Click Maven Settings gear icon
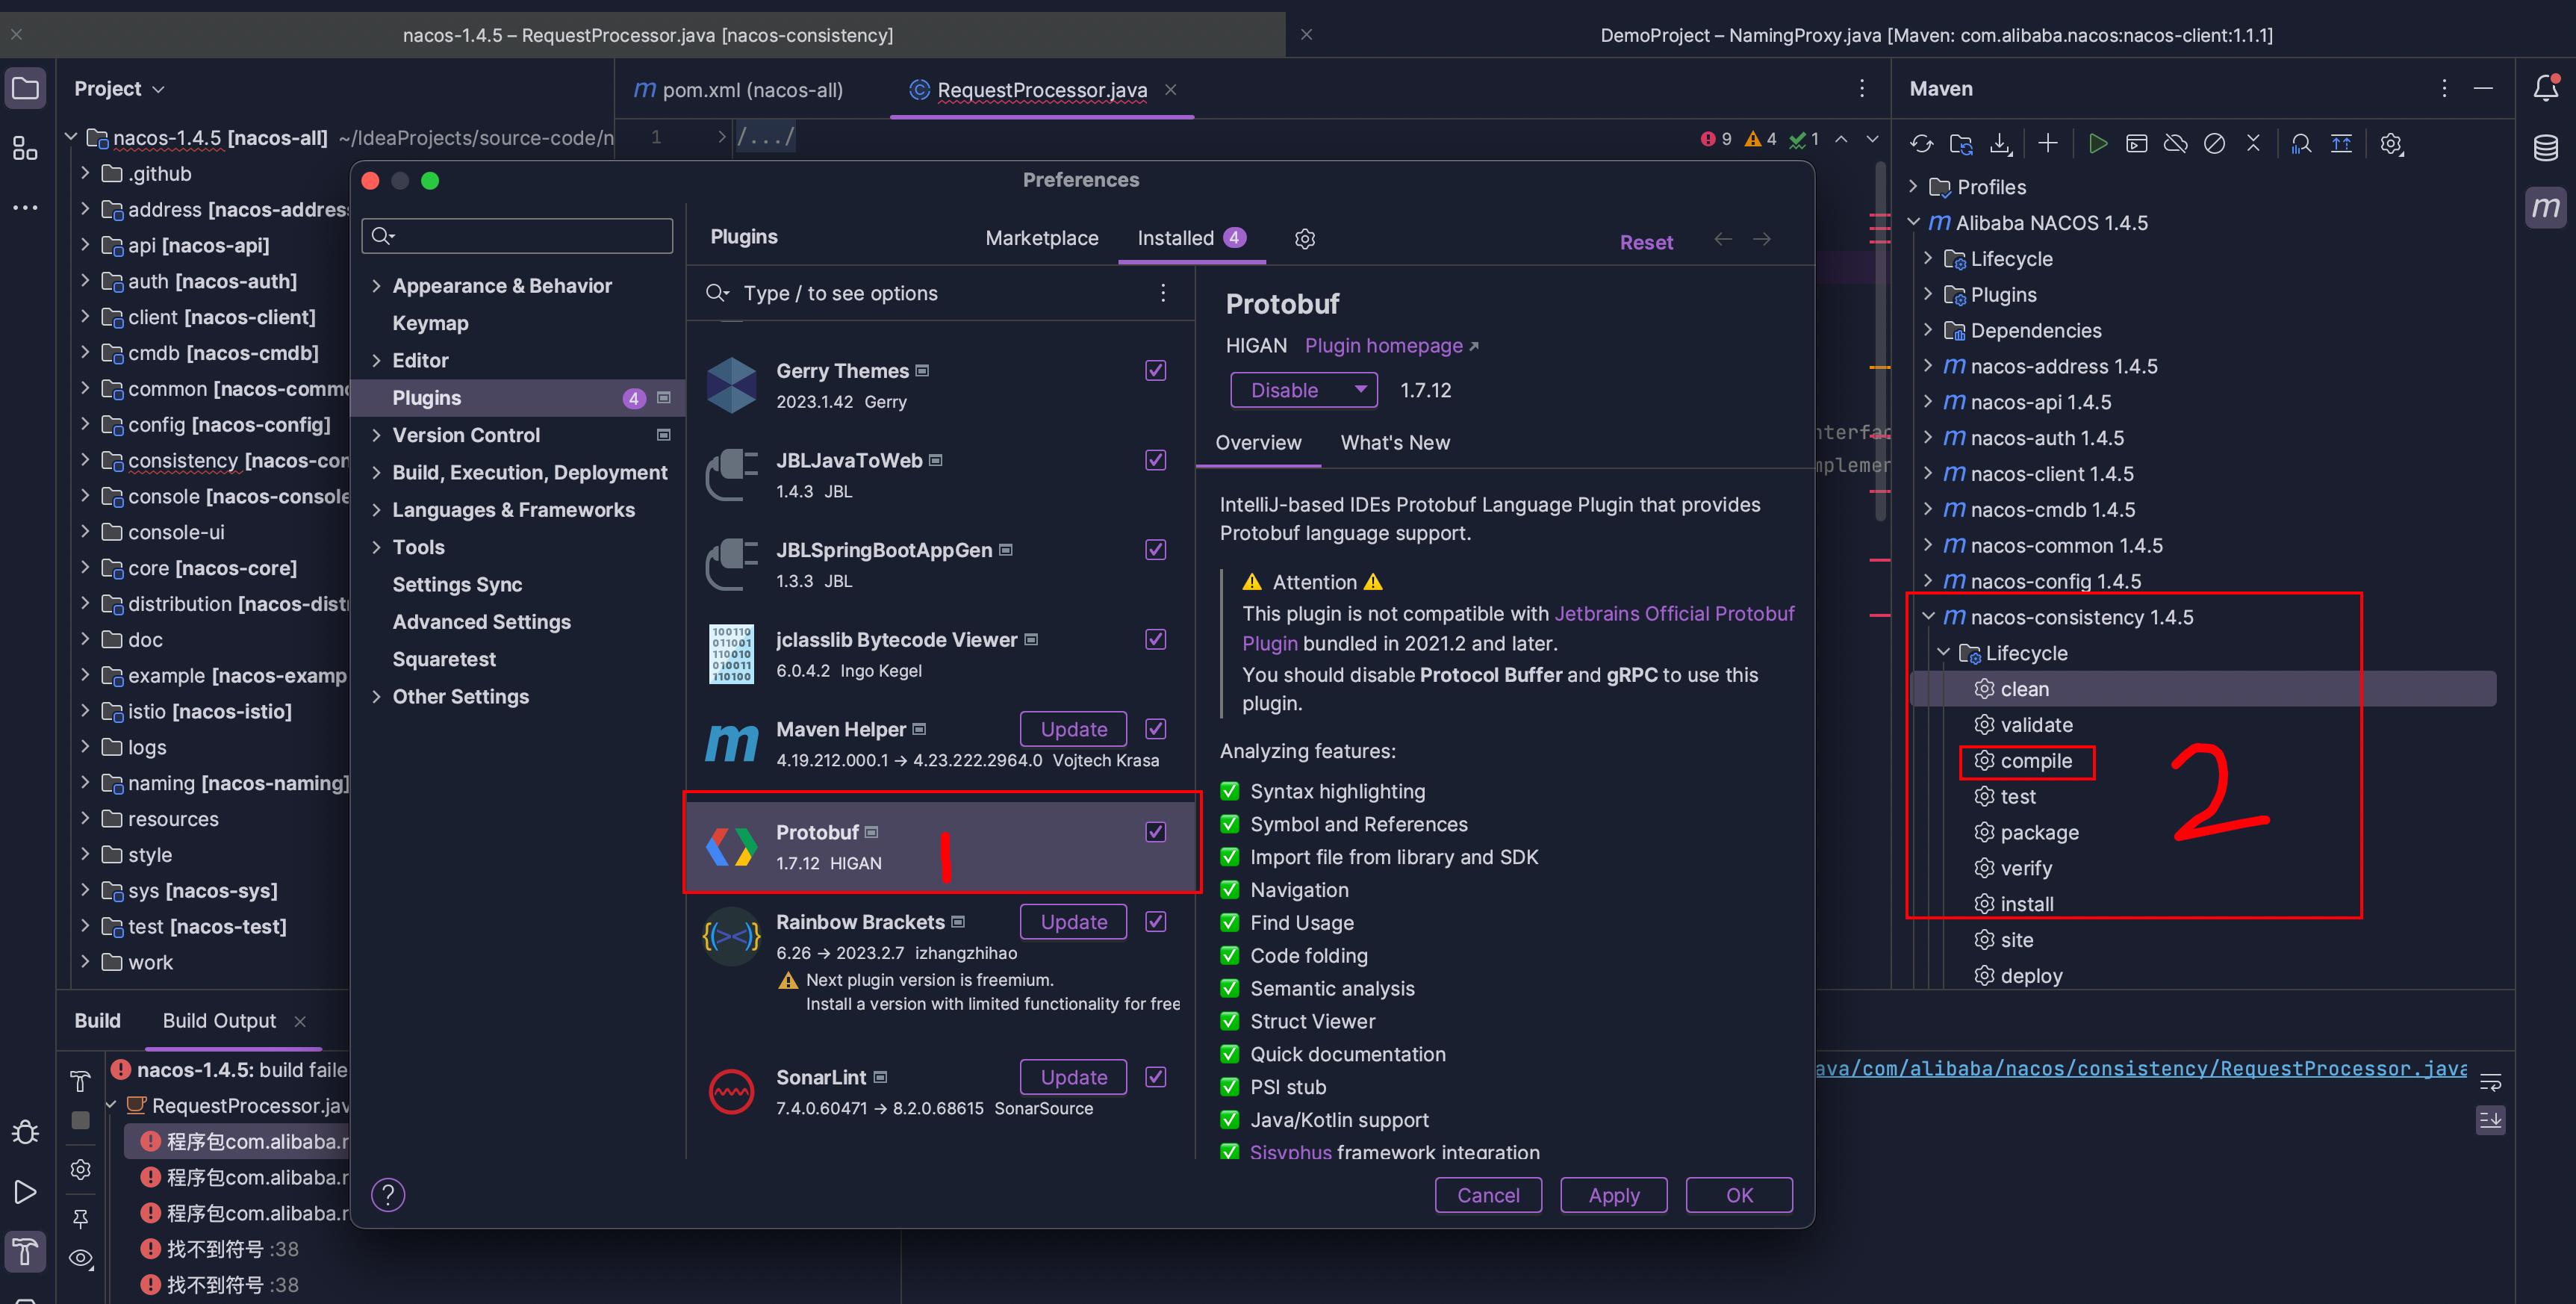The height and width of the screenshot is (1304, 2576). [x=2391, y=144]
